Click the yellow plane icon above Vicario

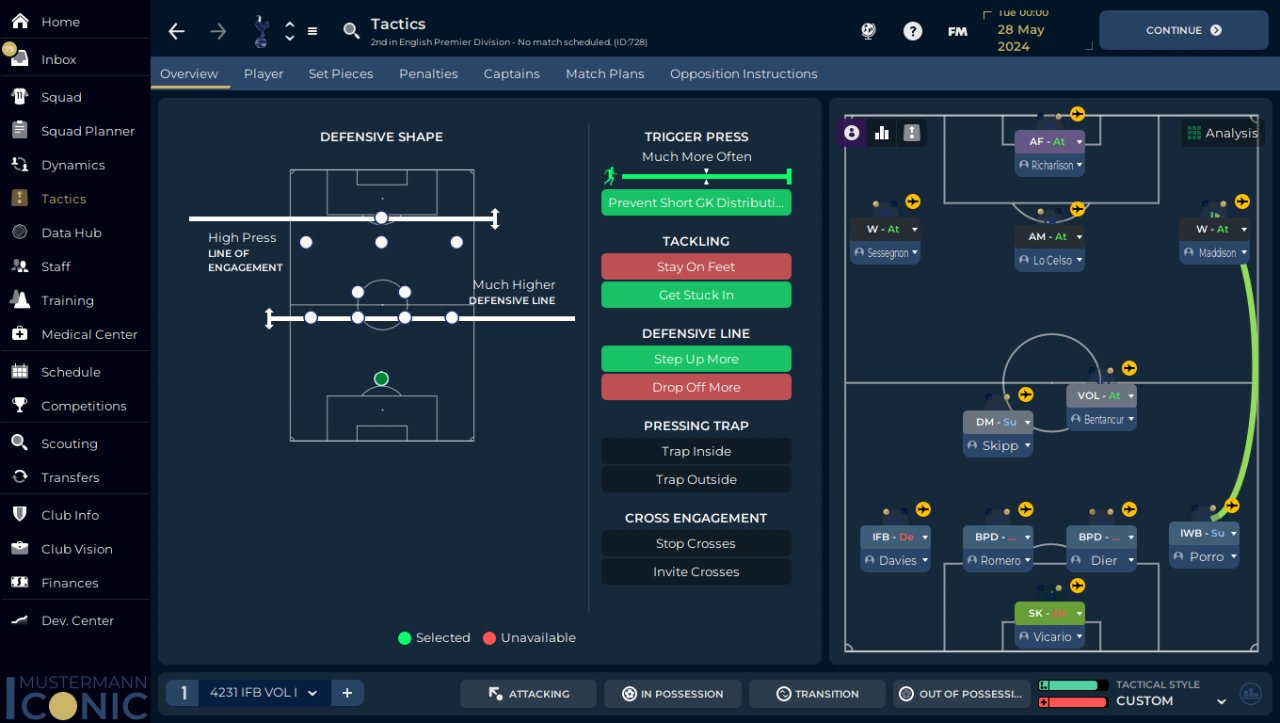(x=1077, y=585)
